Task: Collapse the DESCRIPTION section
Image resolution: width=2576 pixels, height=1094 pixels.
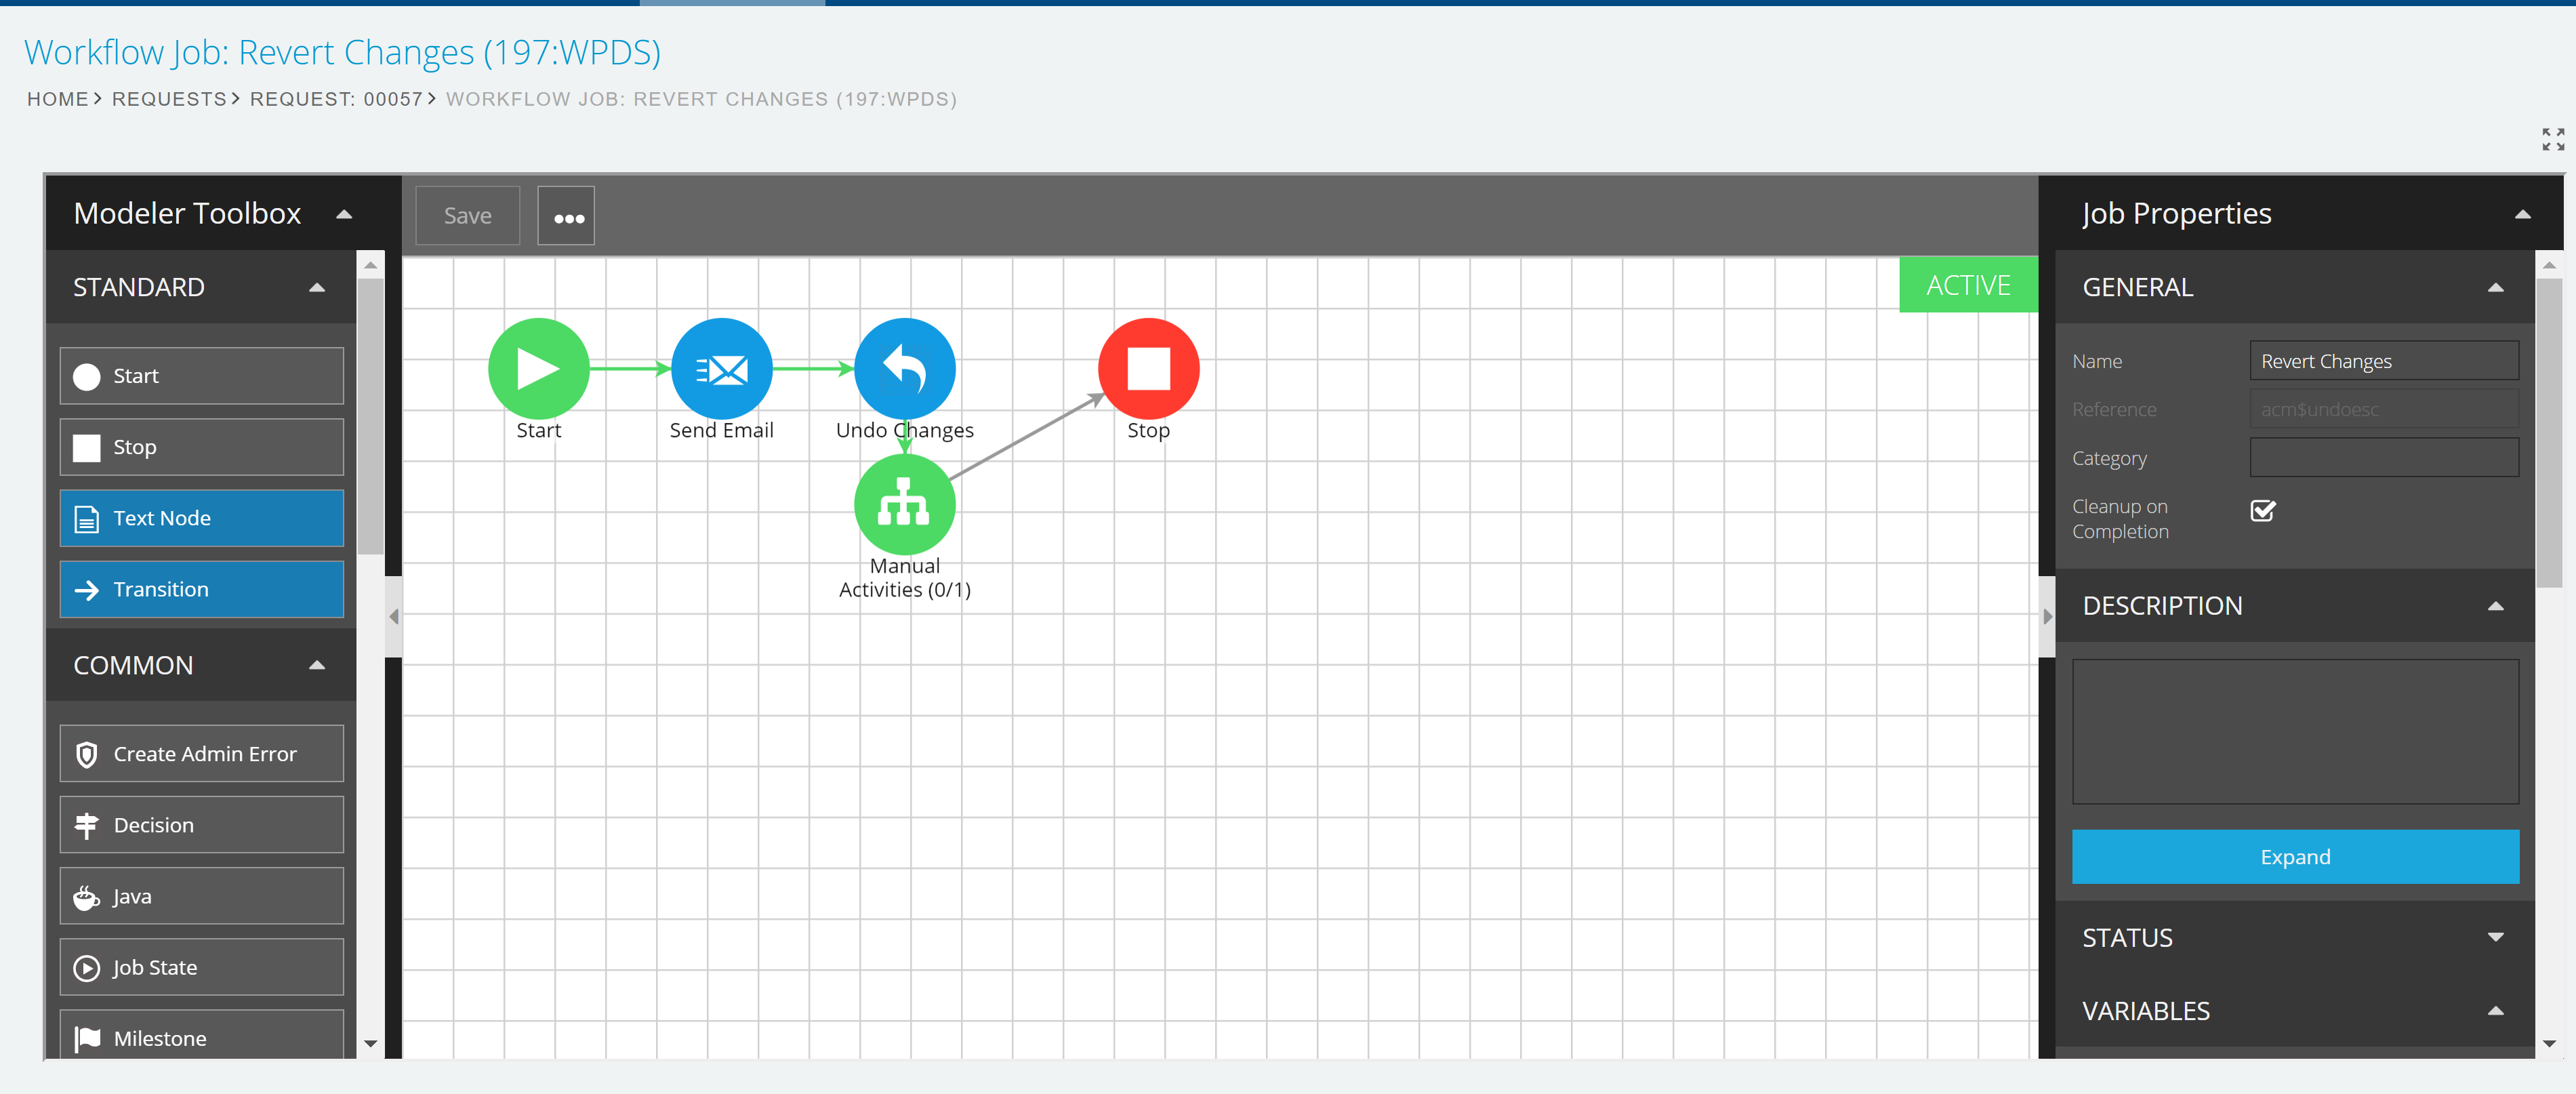Action: 2495,606
